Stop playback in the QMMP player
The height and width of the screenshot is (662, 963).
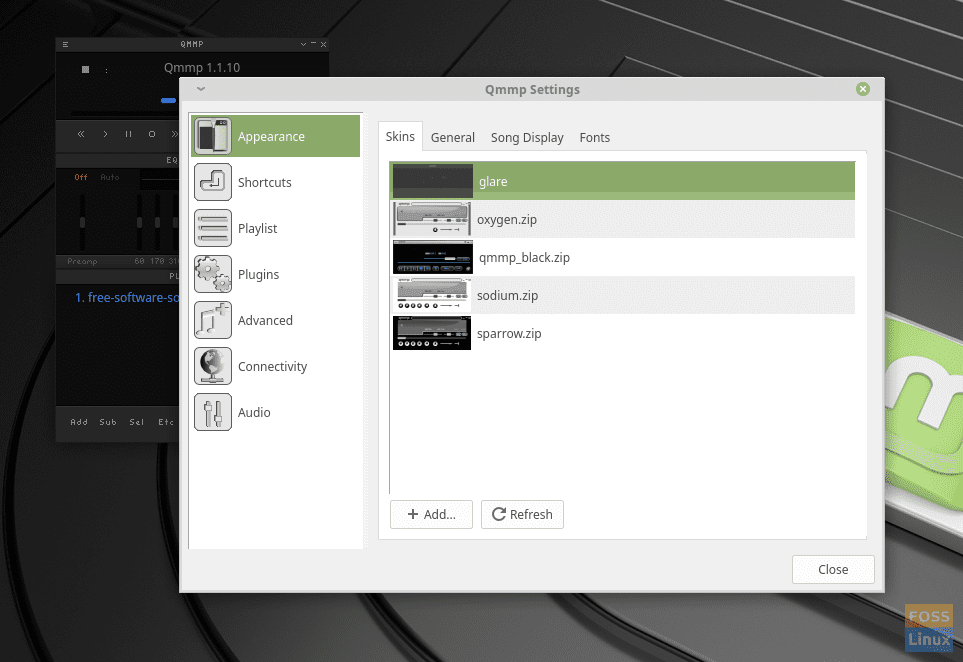click(152, 134)
